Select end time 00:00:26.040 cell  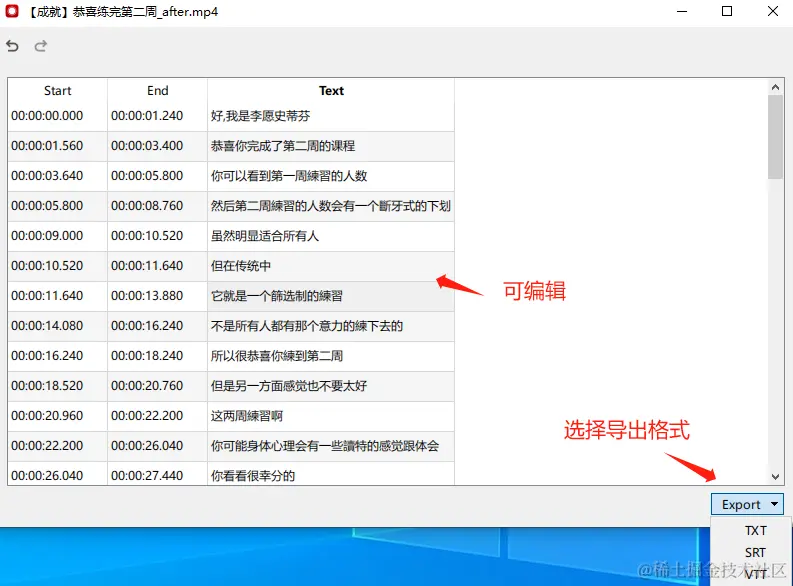157,446
